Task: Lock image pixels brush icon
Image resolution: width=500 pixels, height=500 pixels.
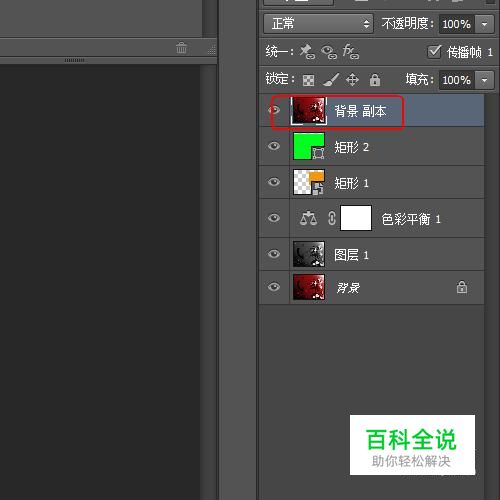Action: point(331,80)
